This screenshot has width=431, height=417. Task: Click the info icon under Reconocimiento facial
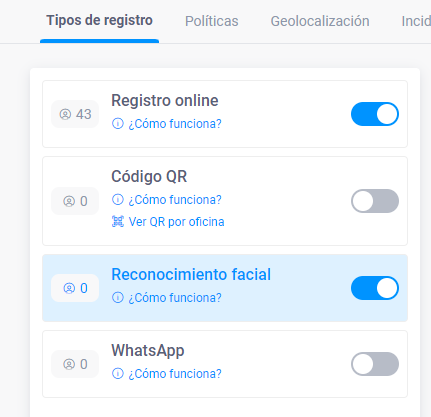pyautogui.click(x=118, y=297)
